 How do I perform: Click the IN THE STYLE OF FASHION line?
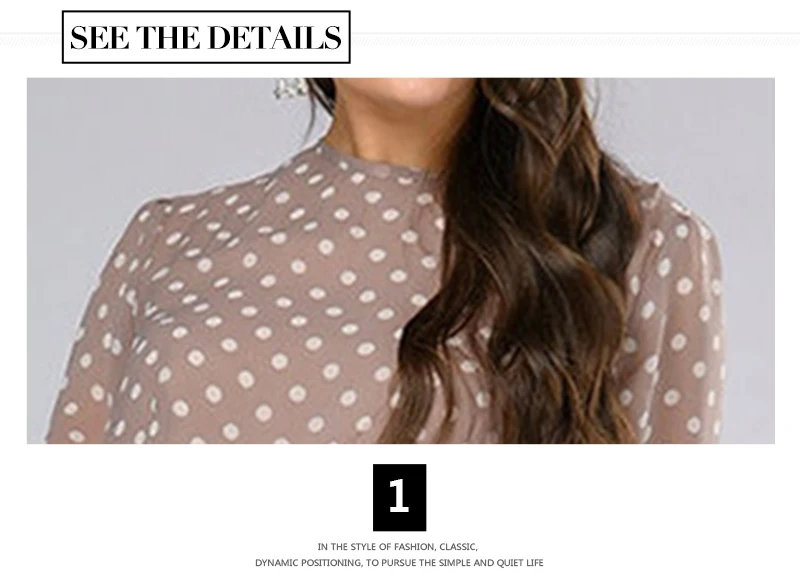tap(397, 547)
